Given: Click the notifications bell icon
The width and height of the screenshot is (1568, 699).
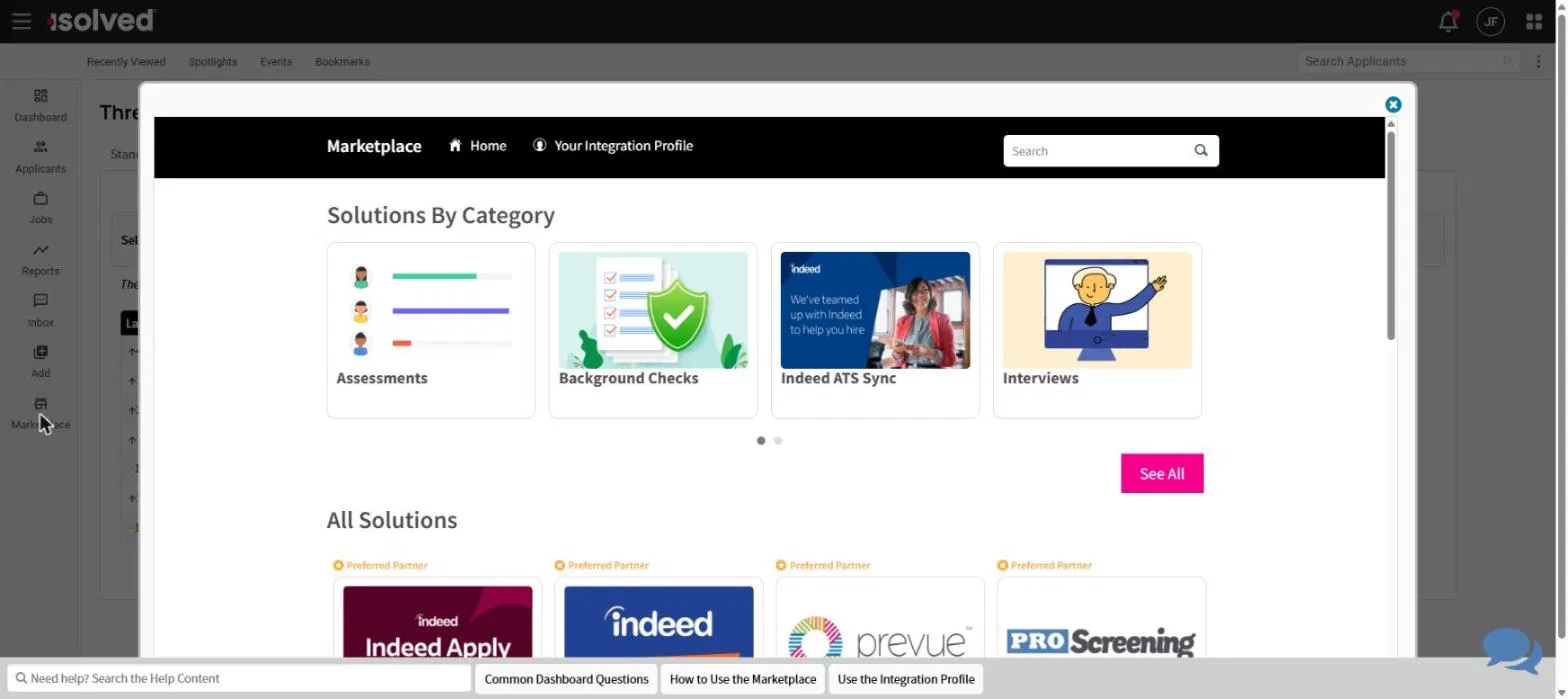Looking at the screenshot, I should (x=1447, y=21).
